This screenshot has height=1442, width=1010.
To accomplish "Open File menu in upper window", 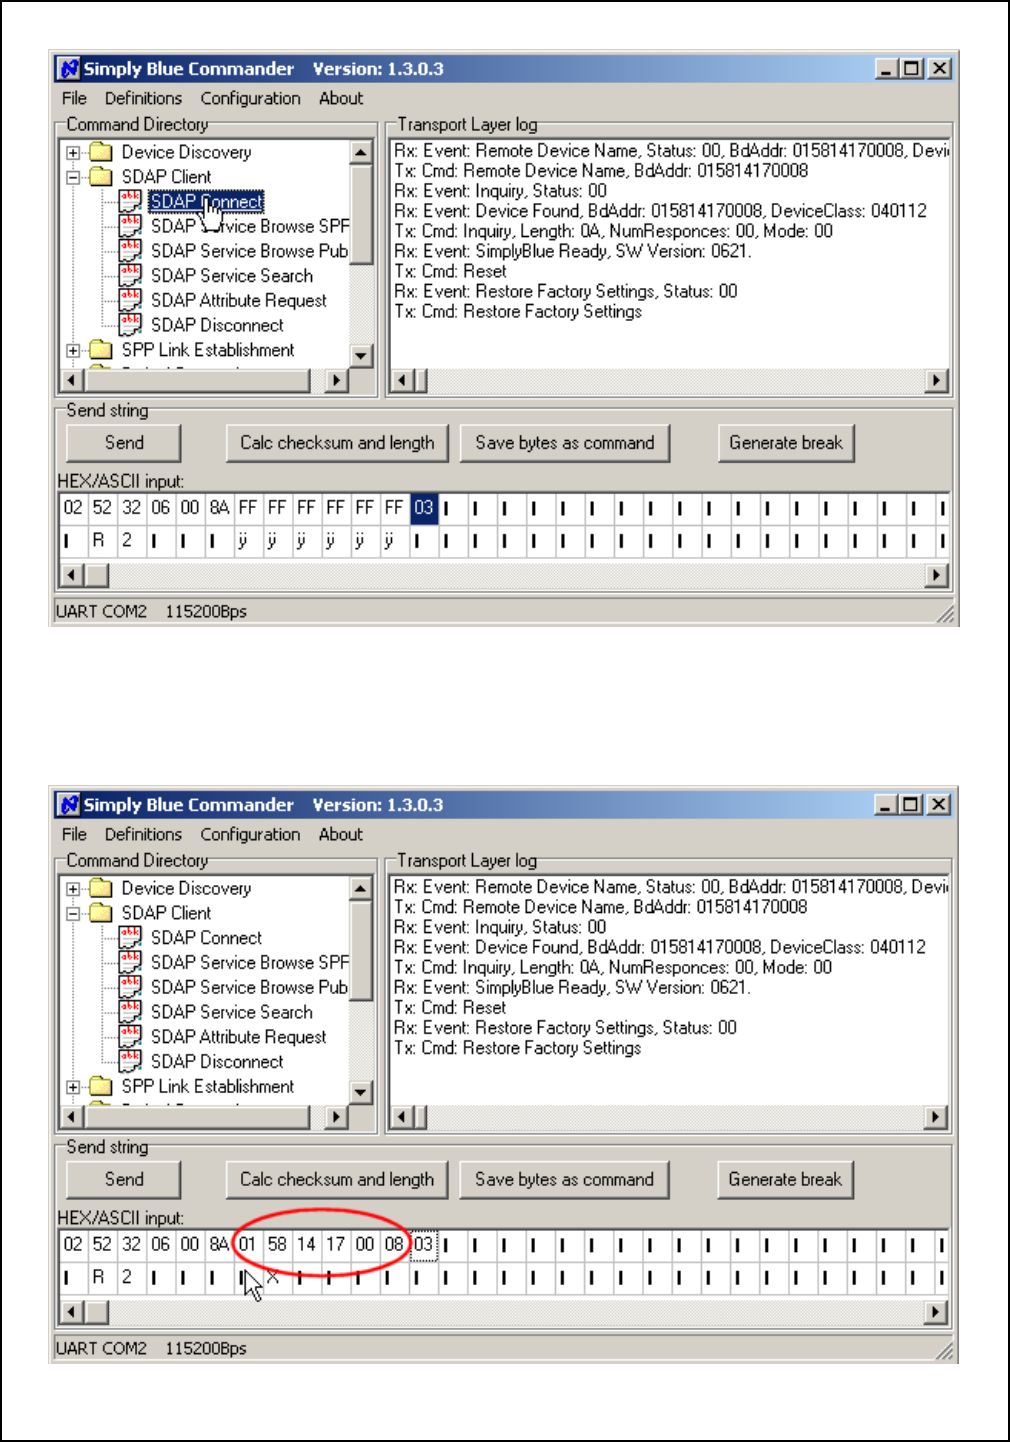I will [74, 98].
